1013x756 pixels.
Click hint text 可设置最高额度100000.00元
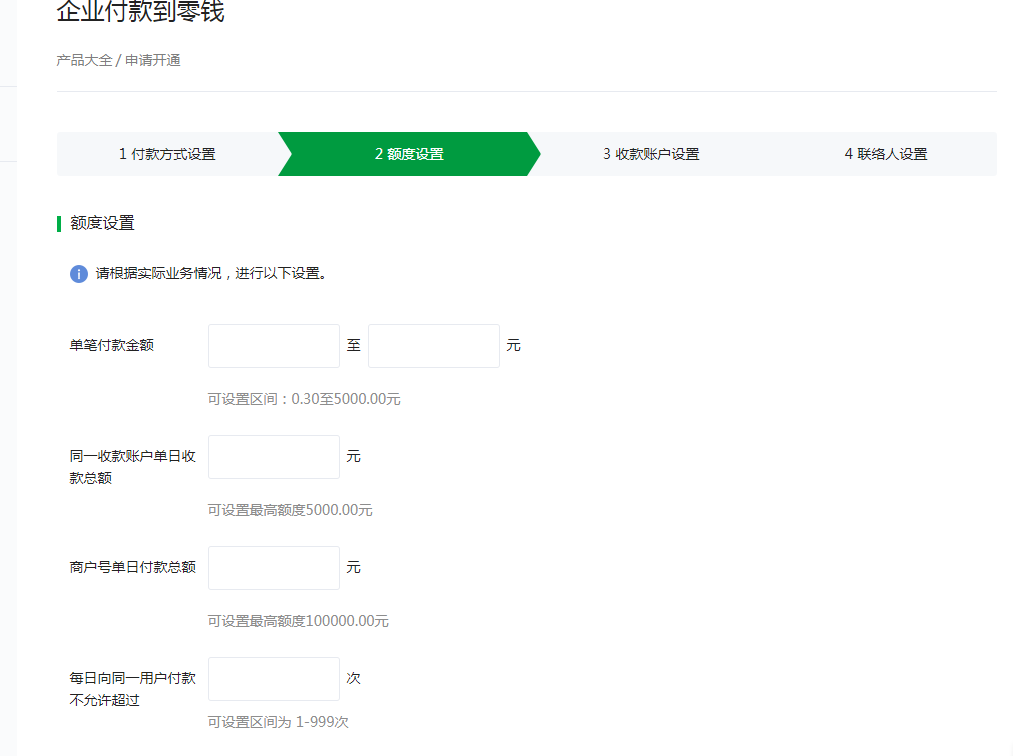tap(298, 622)
